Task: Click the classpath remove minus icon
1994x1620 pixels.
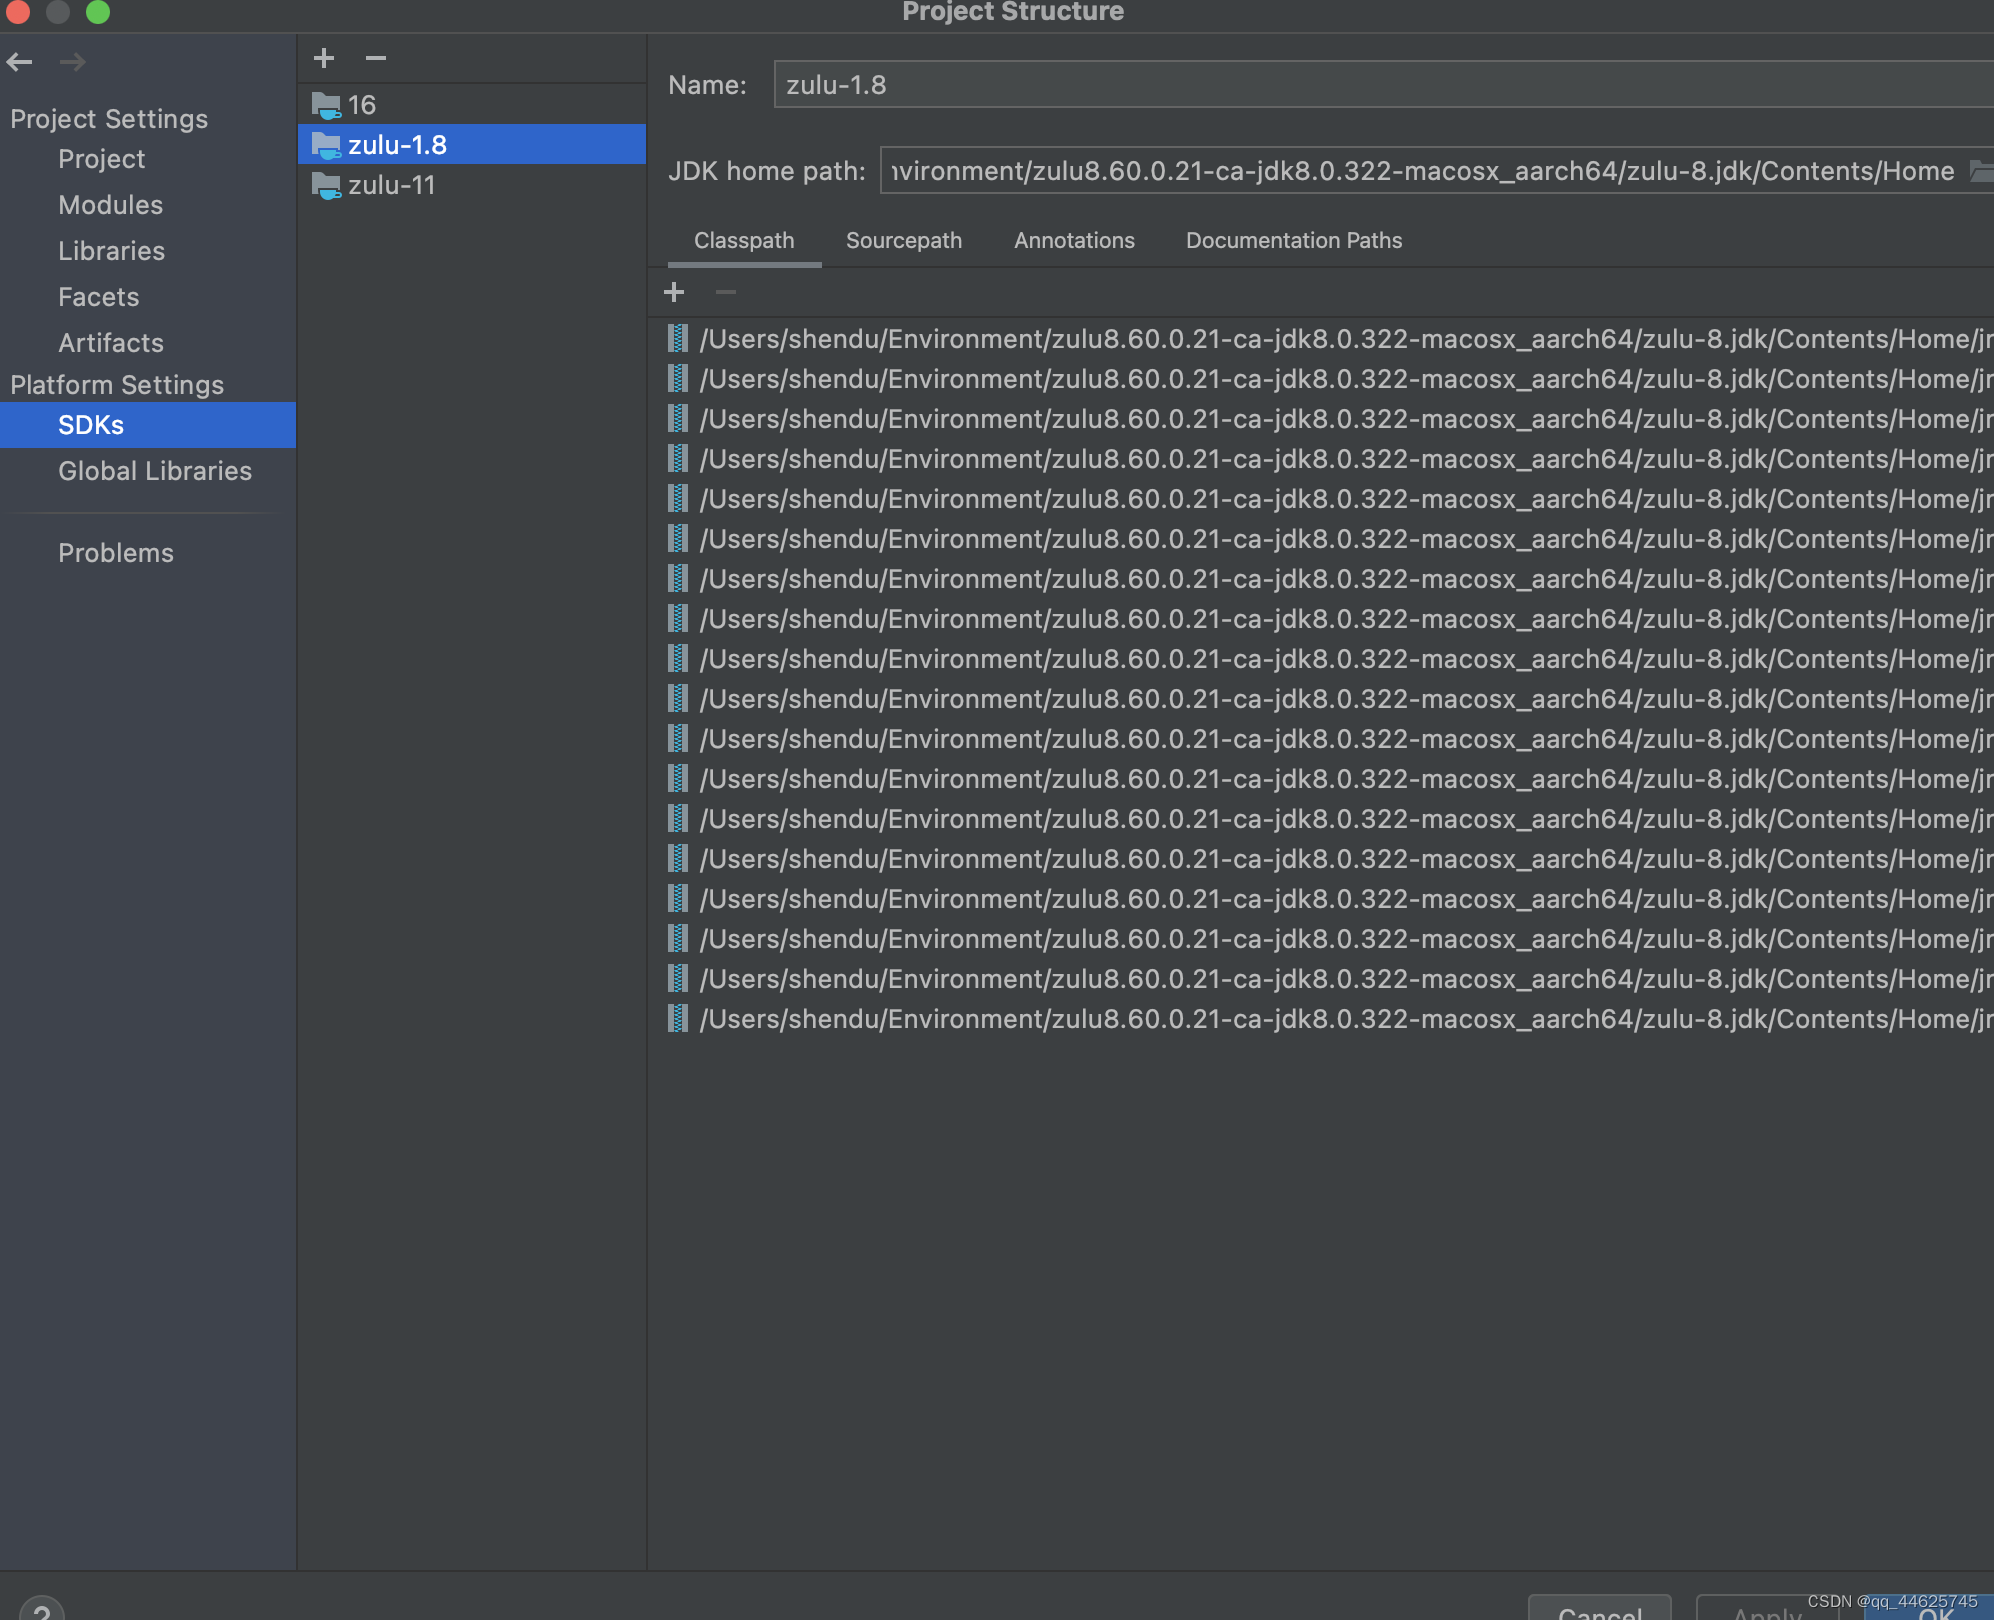Action: point(726,292)
